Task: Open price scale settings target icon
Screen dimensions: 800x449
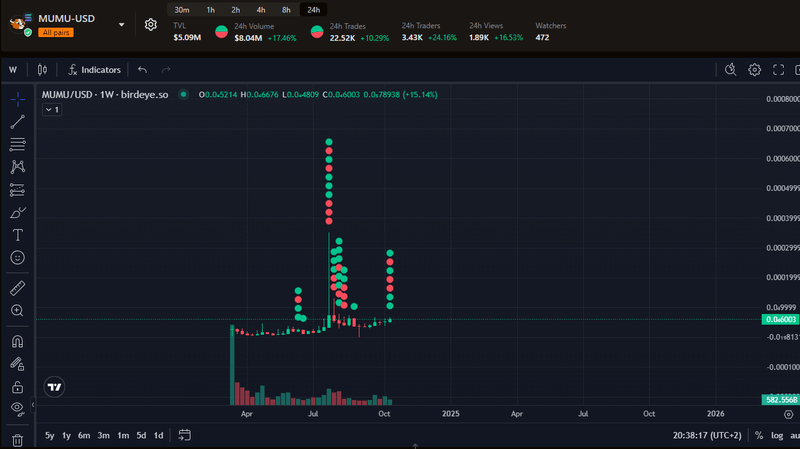Action: click(789, 414)
